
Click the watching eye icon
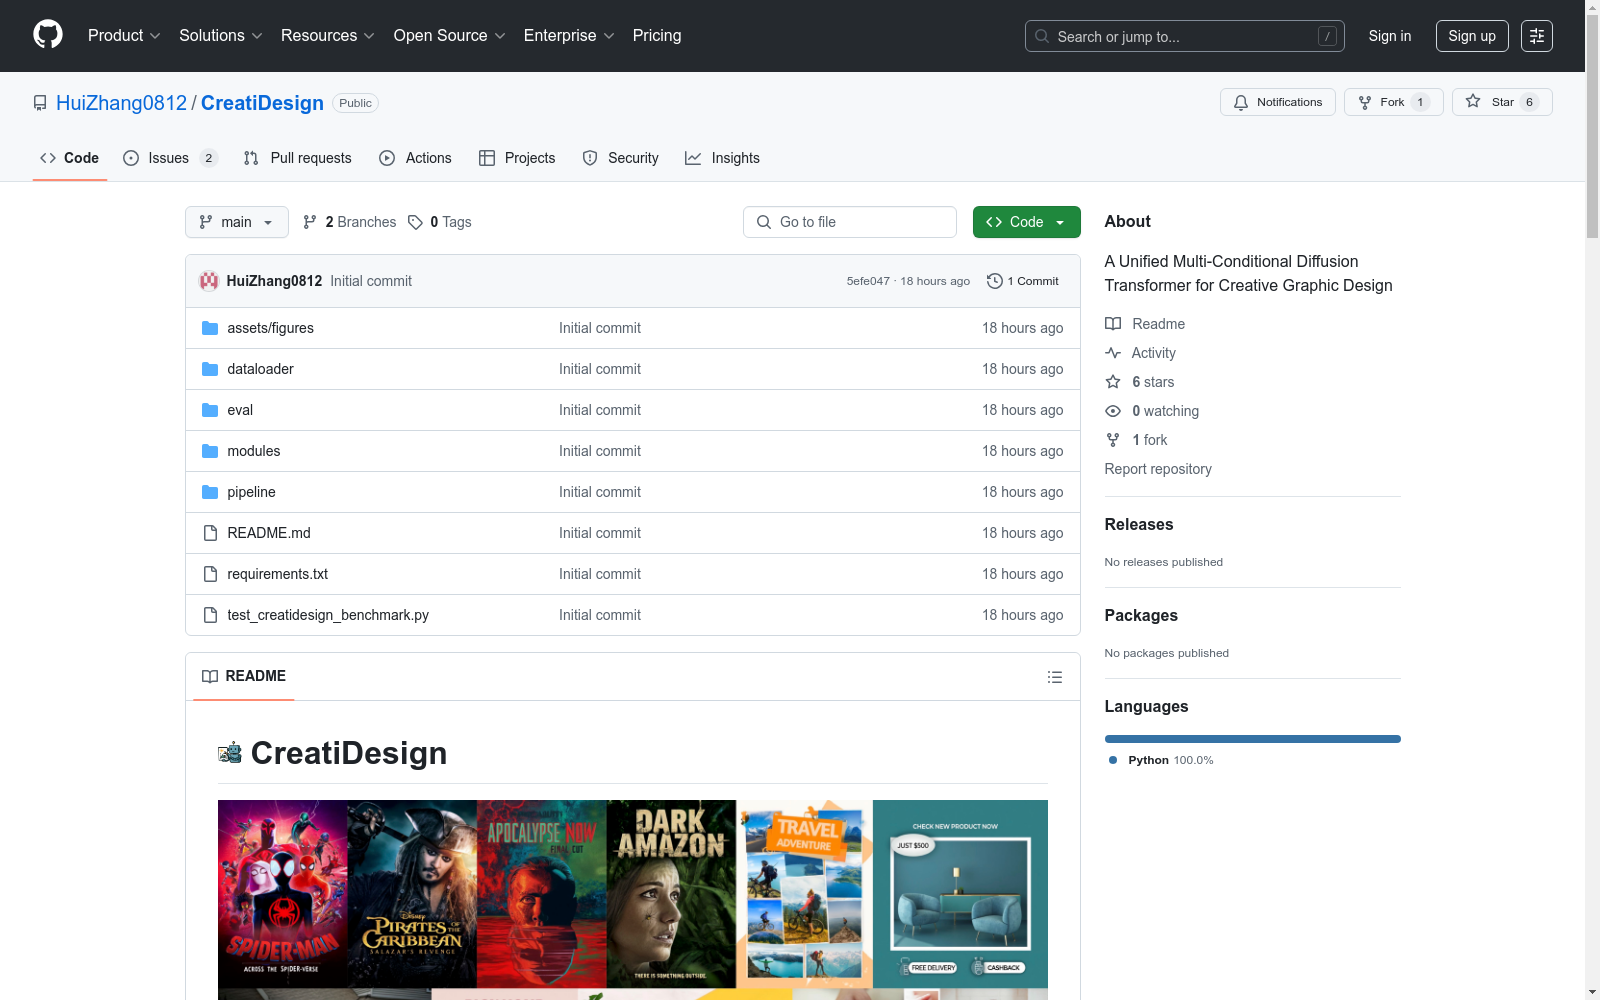point(1113,411)
